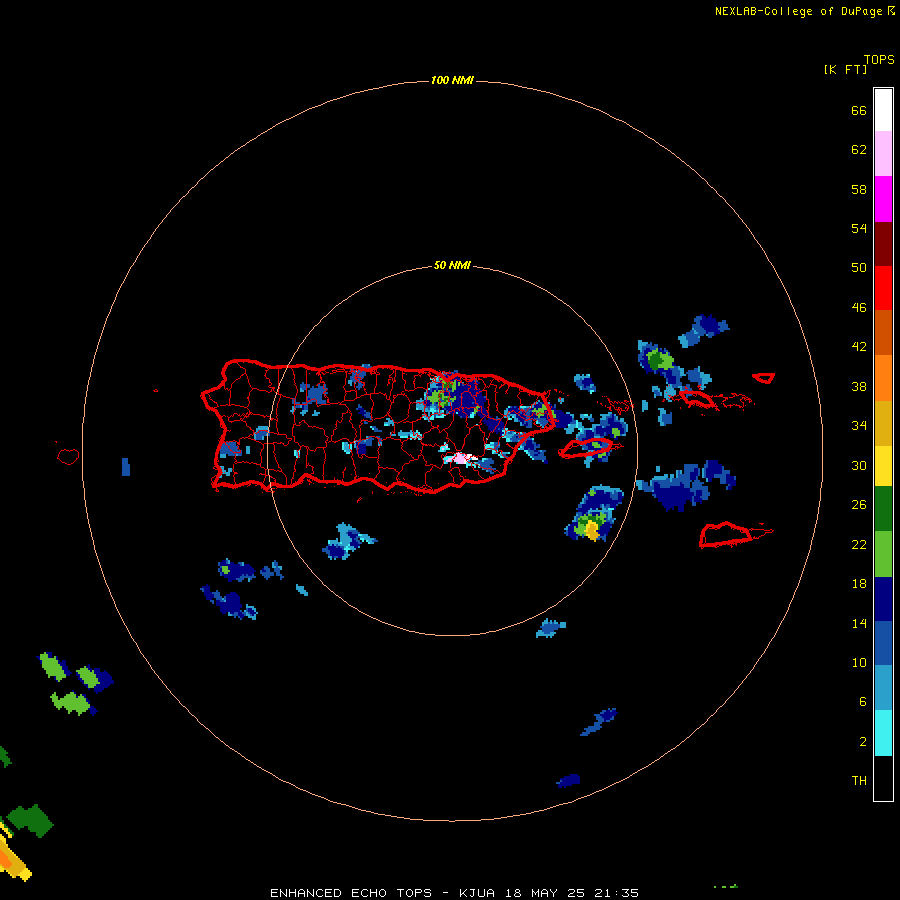900x900 pixels.
Task: Click the bright red 46-50 kft legend swatch
Action: [883, 288]
